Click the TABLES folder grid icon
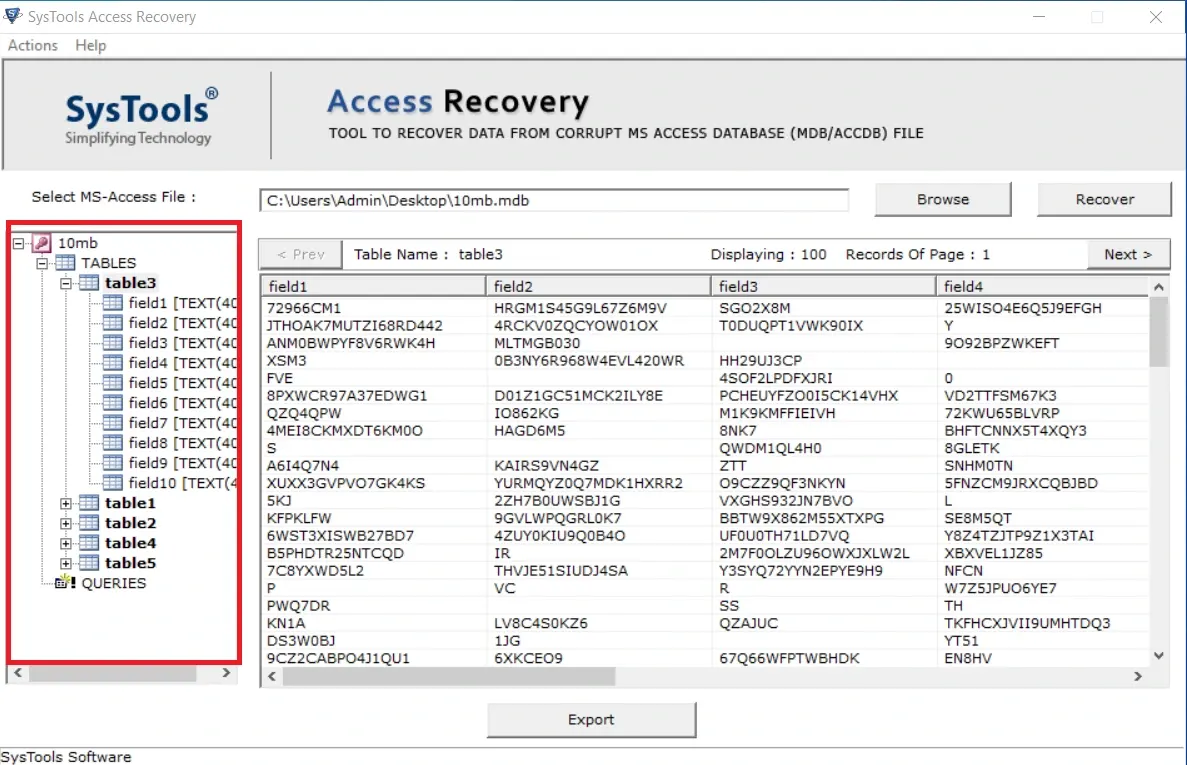 click(65, 263)
